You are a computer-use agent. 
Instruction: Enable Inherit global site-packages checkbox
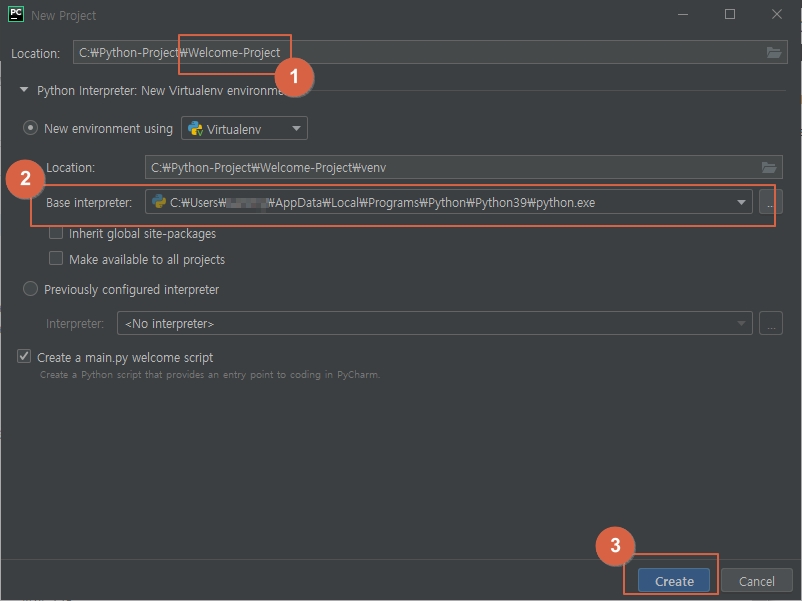tap(56, 233)
